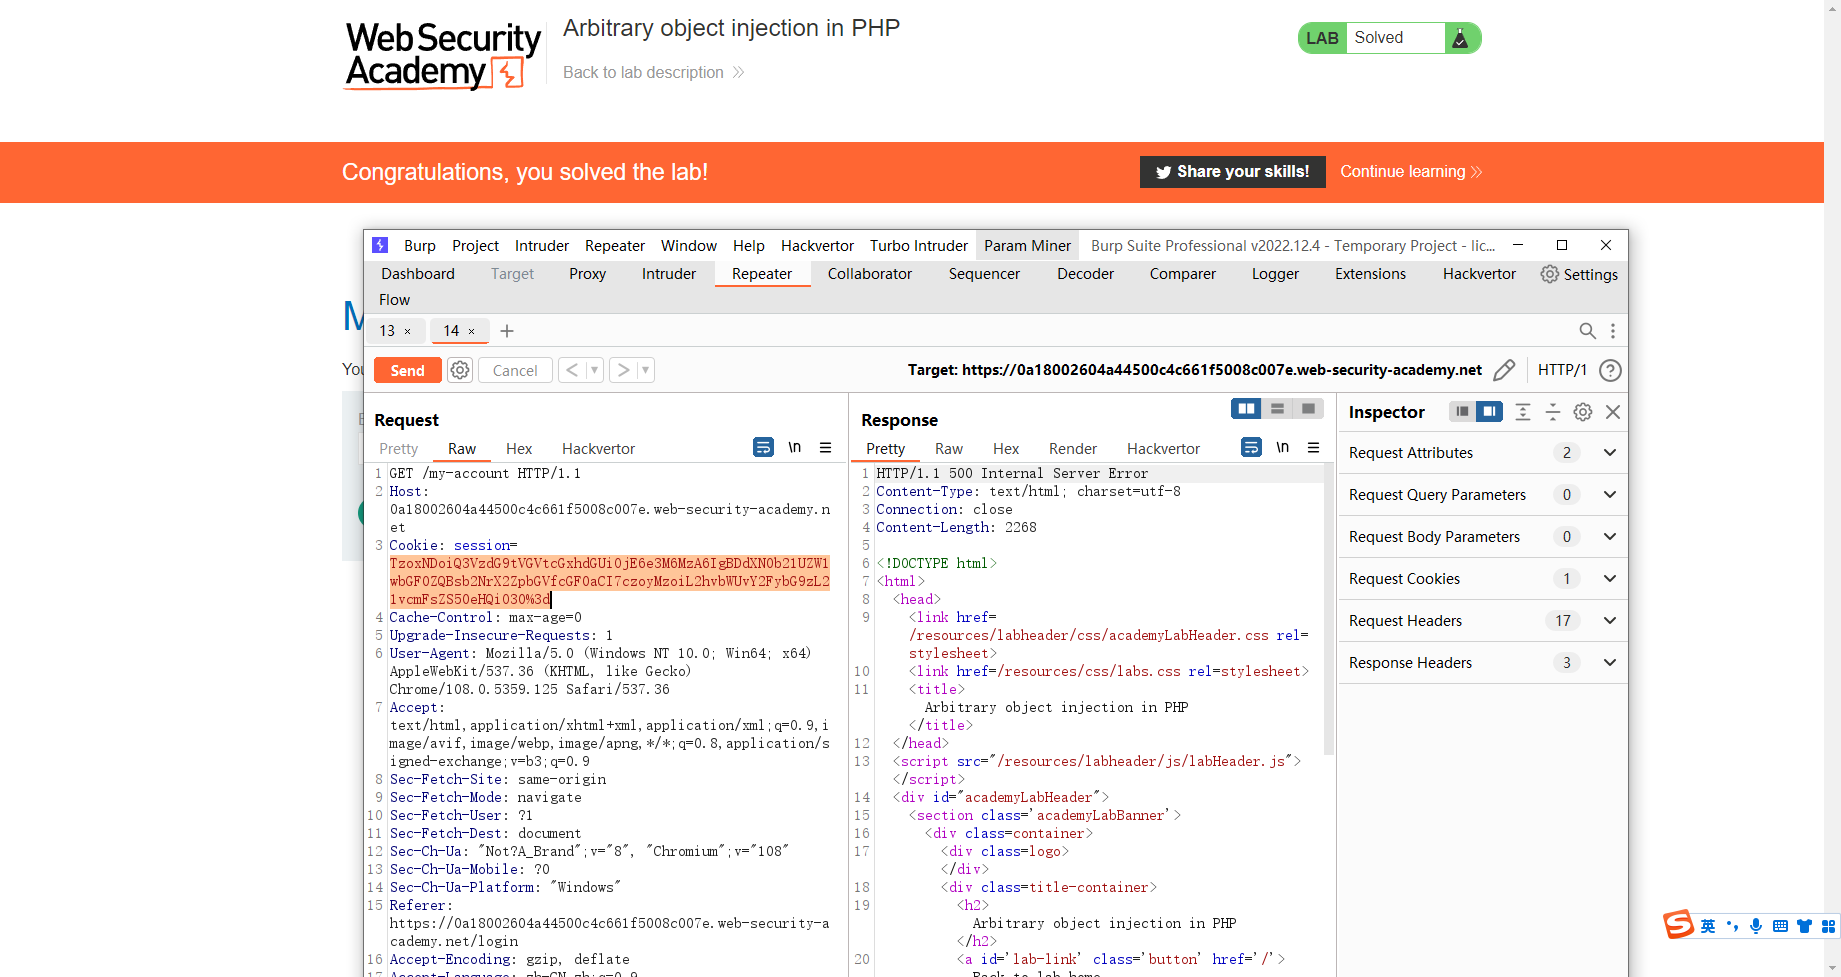Viewport: 1841px width, 977px height.
Task: Click the orange Send button
Action: click(407, 370)
